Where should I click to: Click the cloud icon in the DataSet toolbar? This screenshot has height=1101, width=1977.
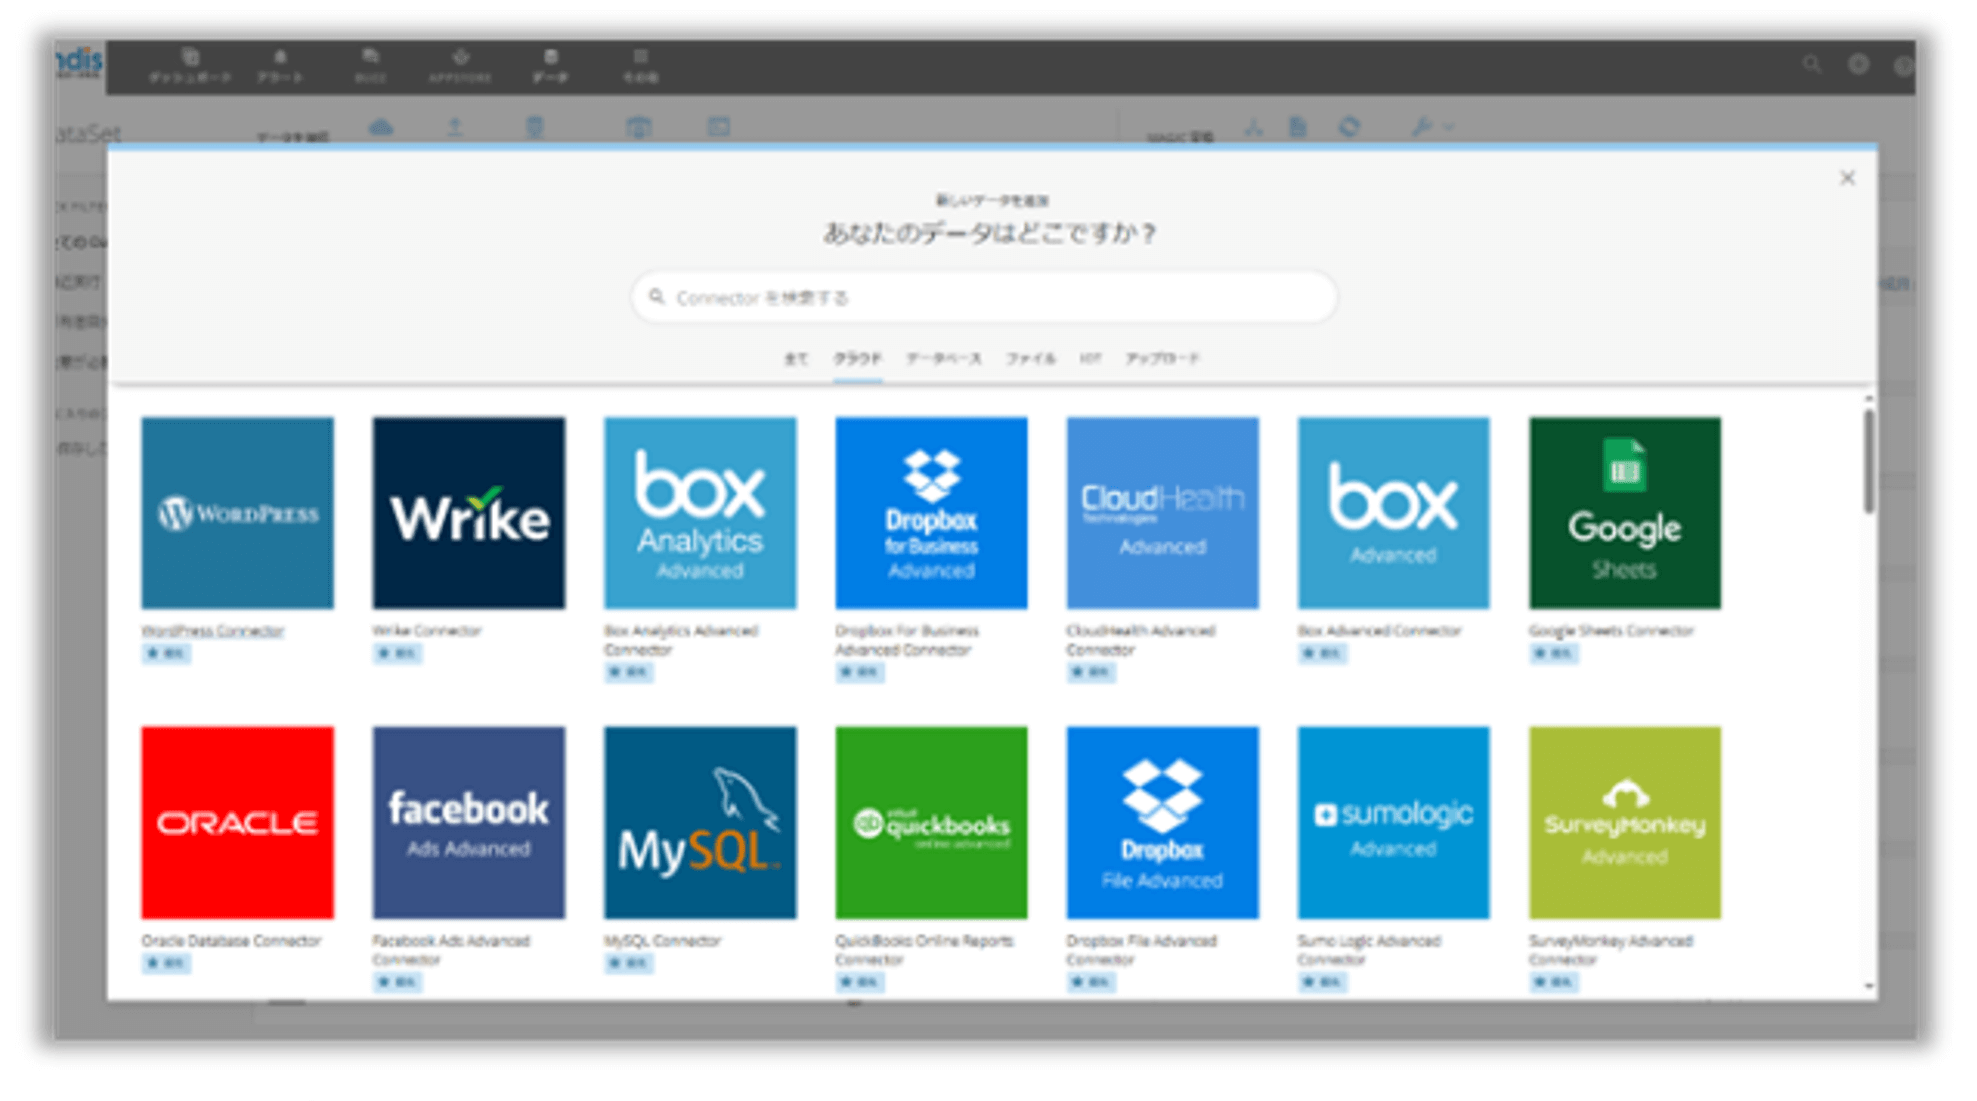tap(381, 128)
